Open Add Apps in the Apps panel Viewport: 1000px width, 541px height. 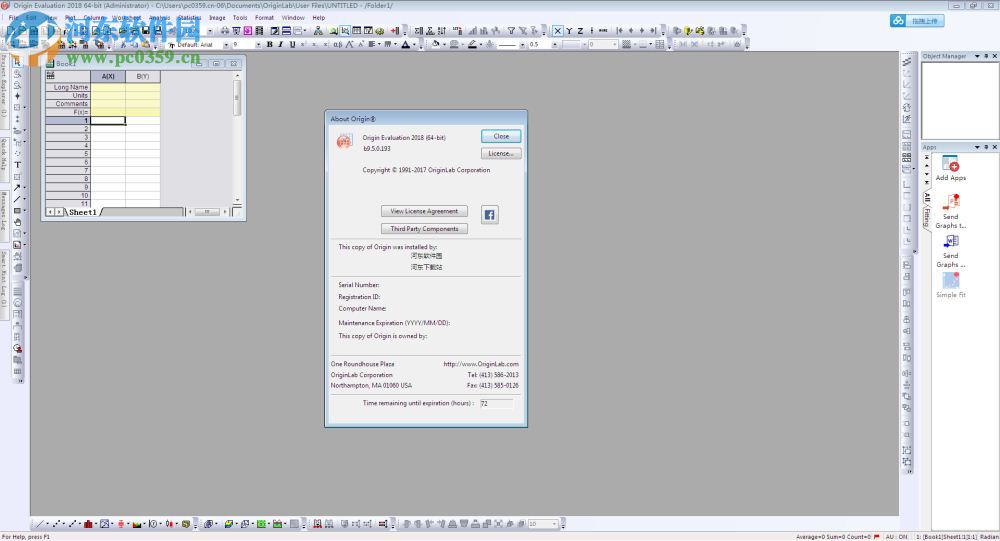(950, 169)
